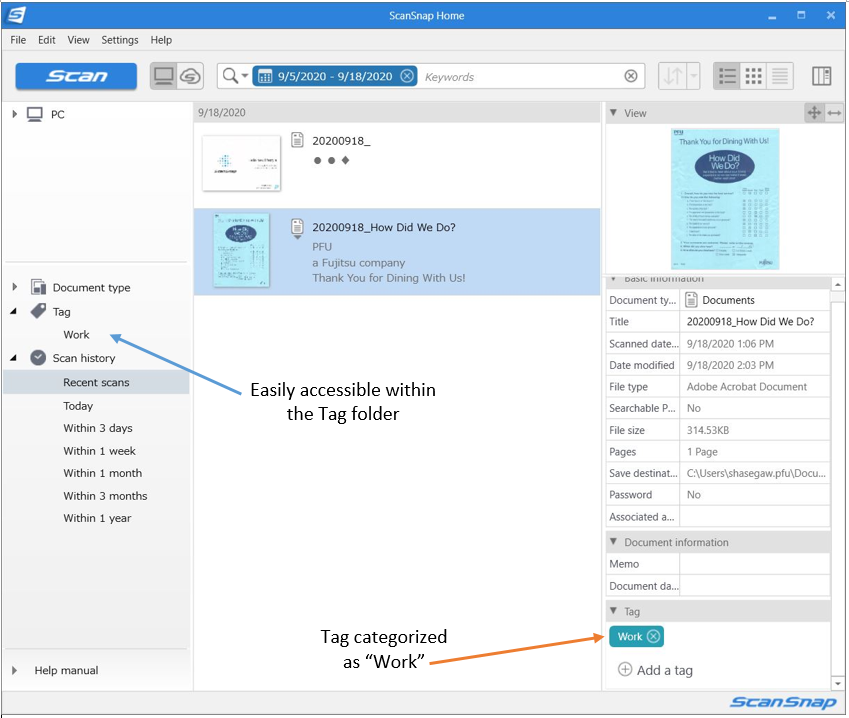Click the ScanSnap Home app logo icon
This screenshot has height=718, width=849.
tap(16, 15)
